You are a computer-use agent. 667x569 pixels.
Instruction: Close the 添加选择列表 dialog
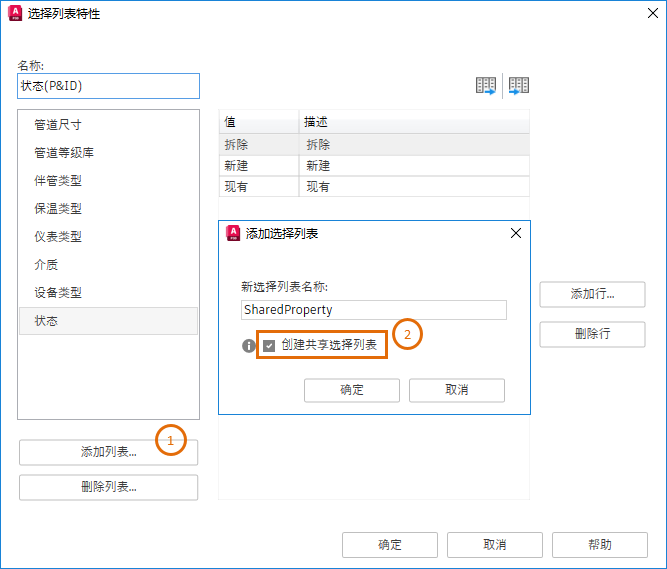(x=516, y=233)
